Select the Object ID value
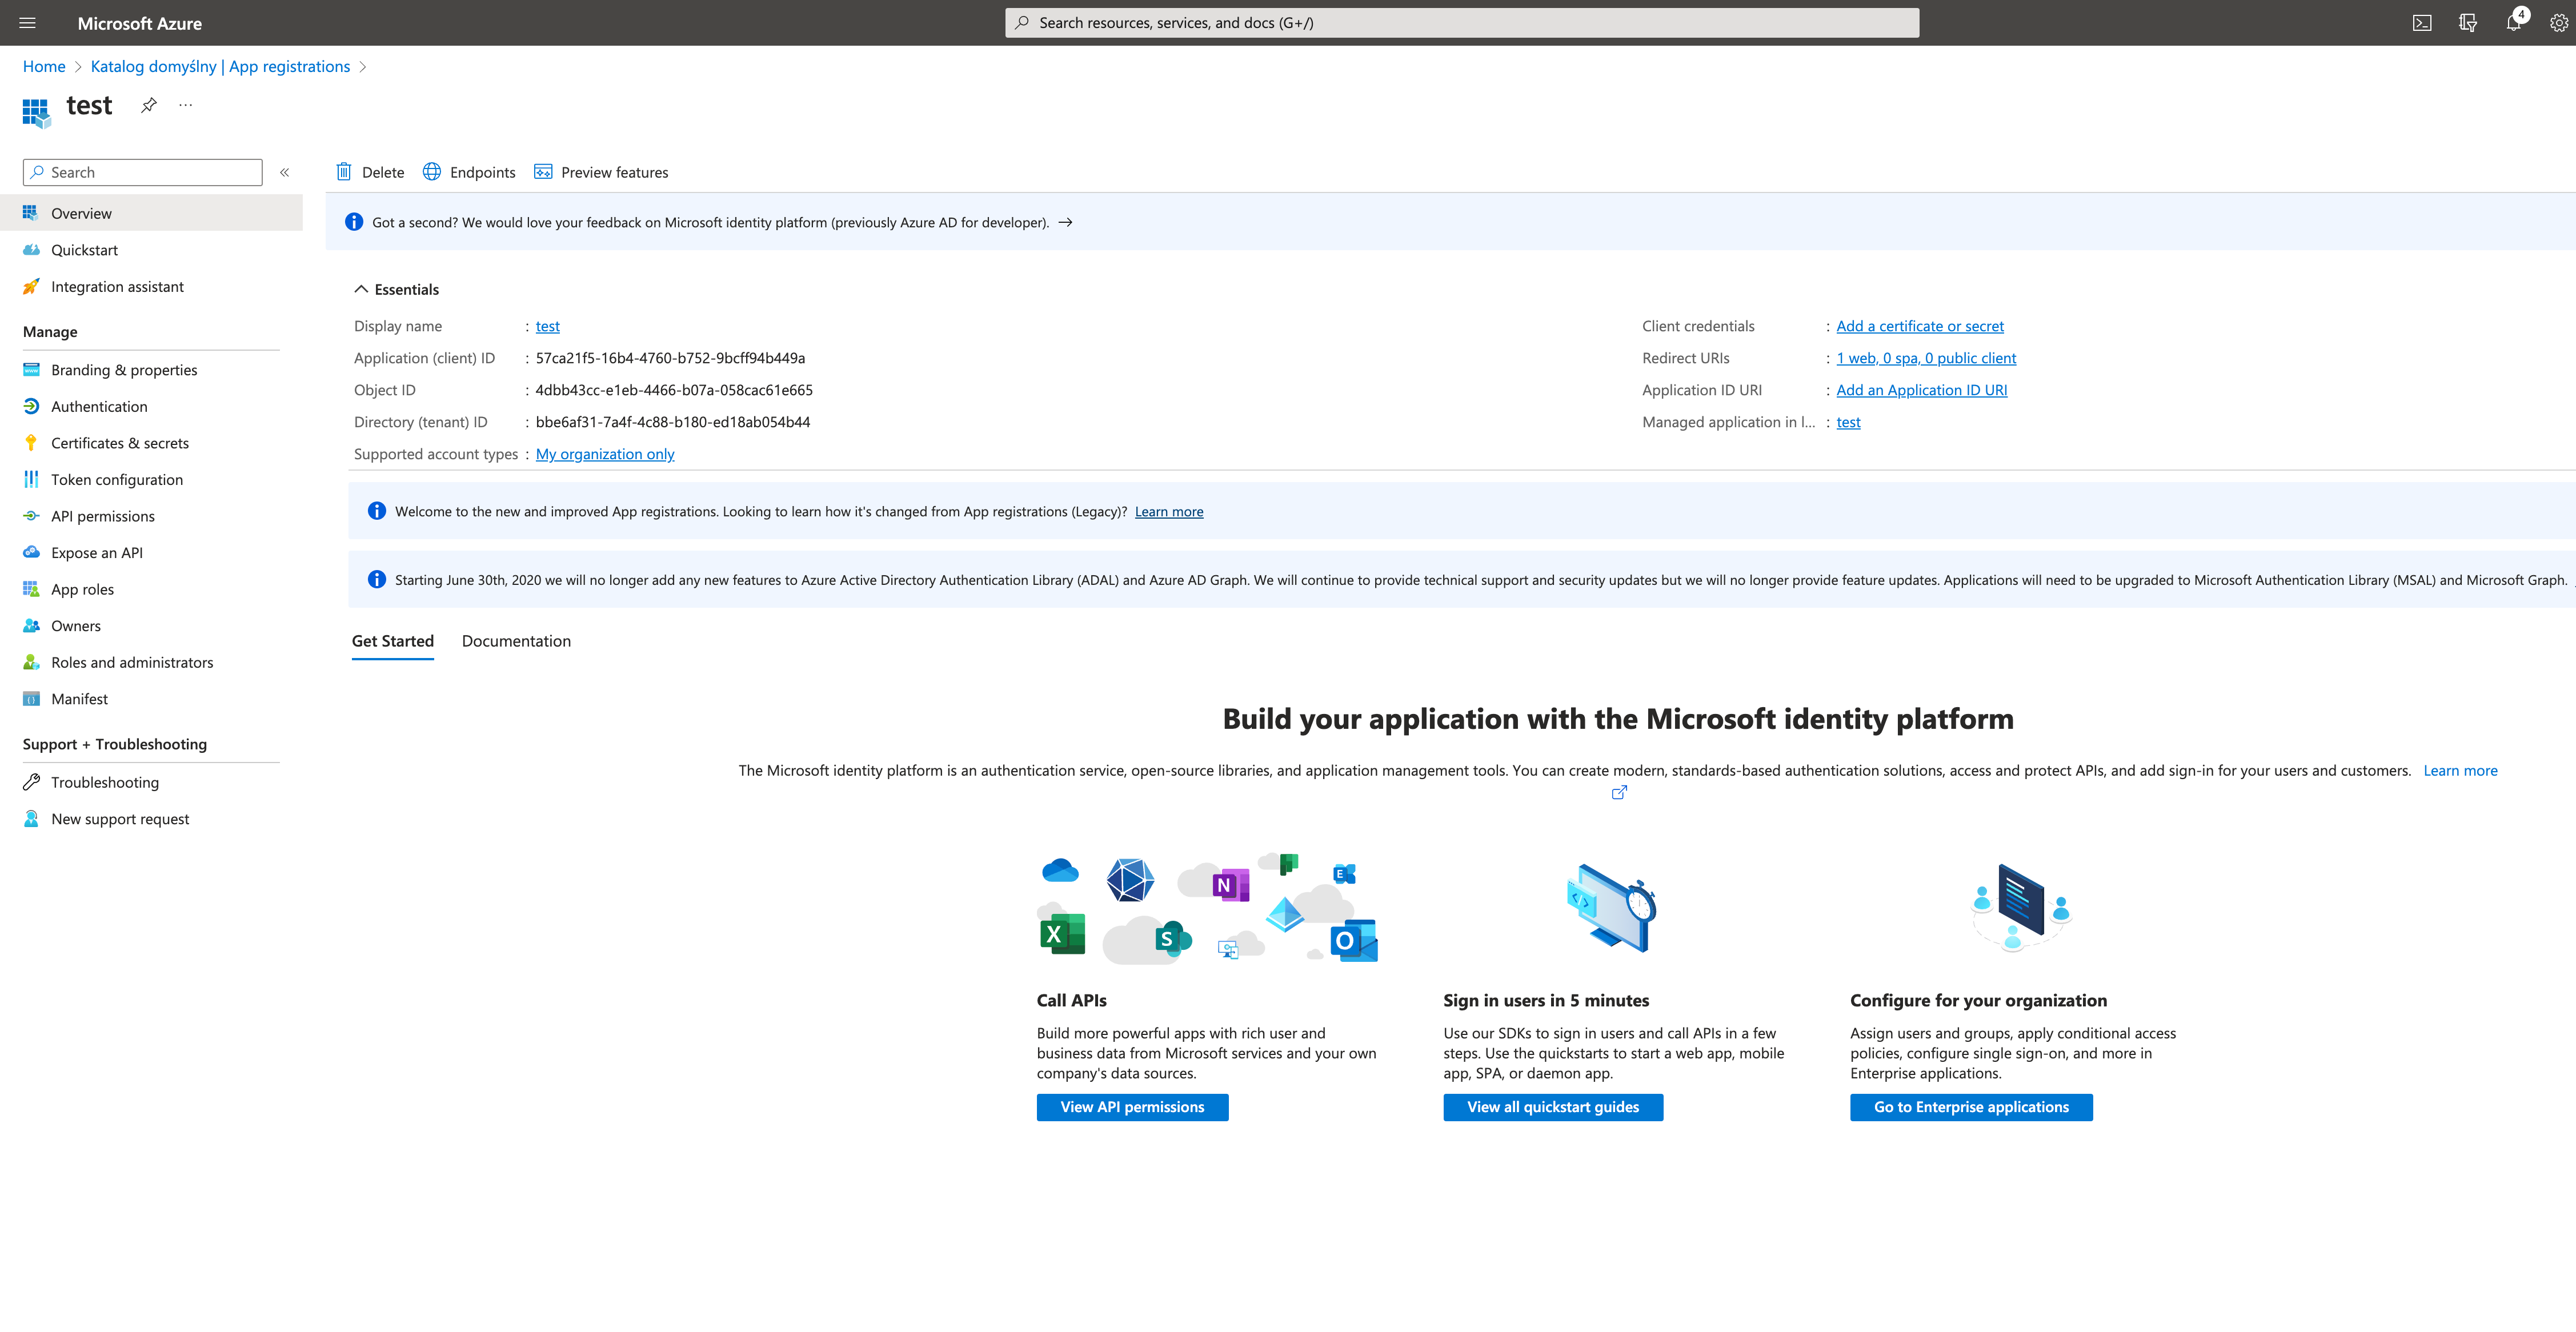This screenshot has height=1332, width=2576. [674, 390]
